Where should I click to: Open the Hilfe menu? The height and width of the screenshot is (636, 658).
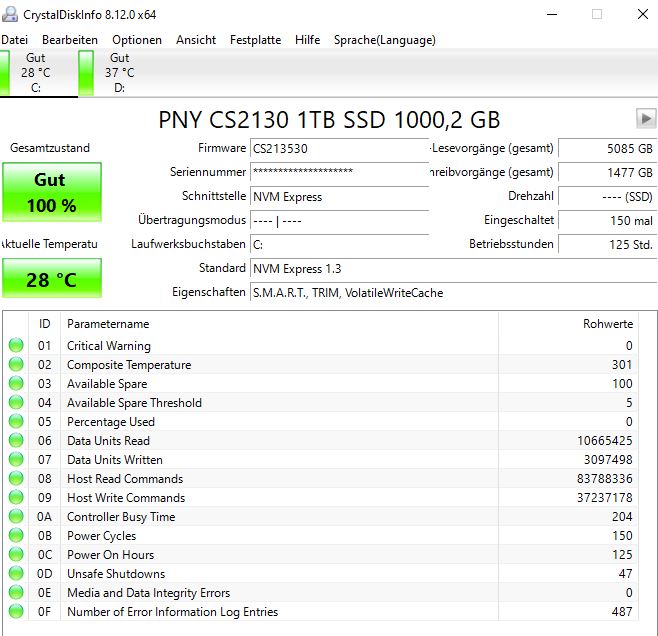[x=307, y=40]
